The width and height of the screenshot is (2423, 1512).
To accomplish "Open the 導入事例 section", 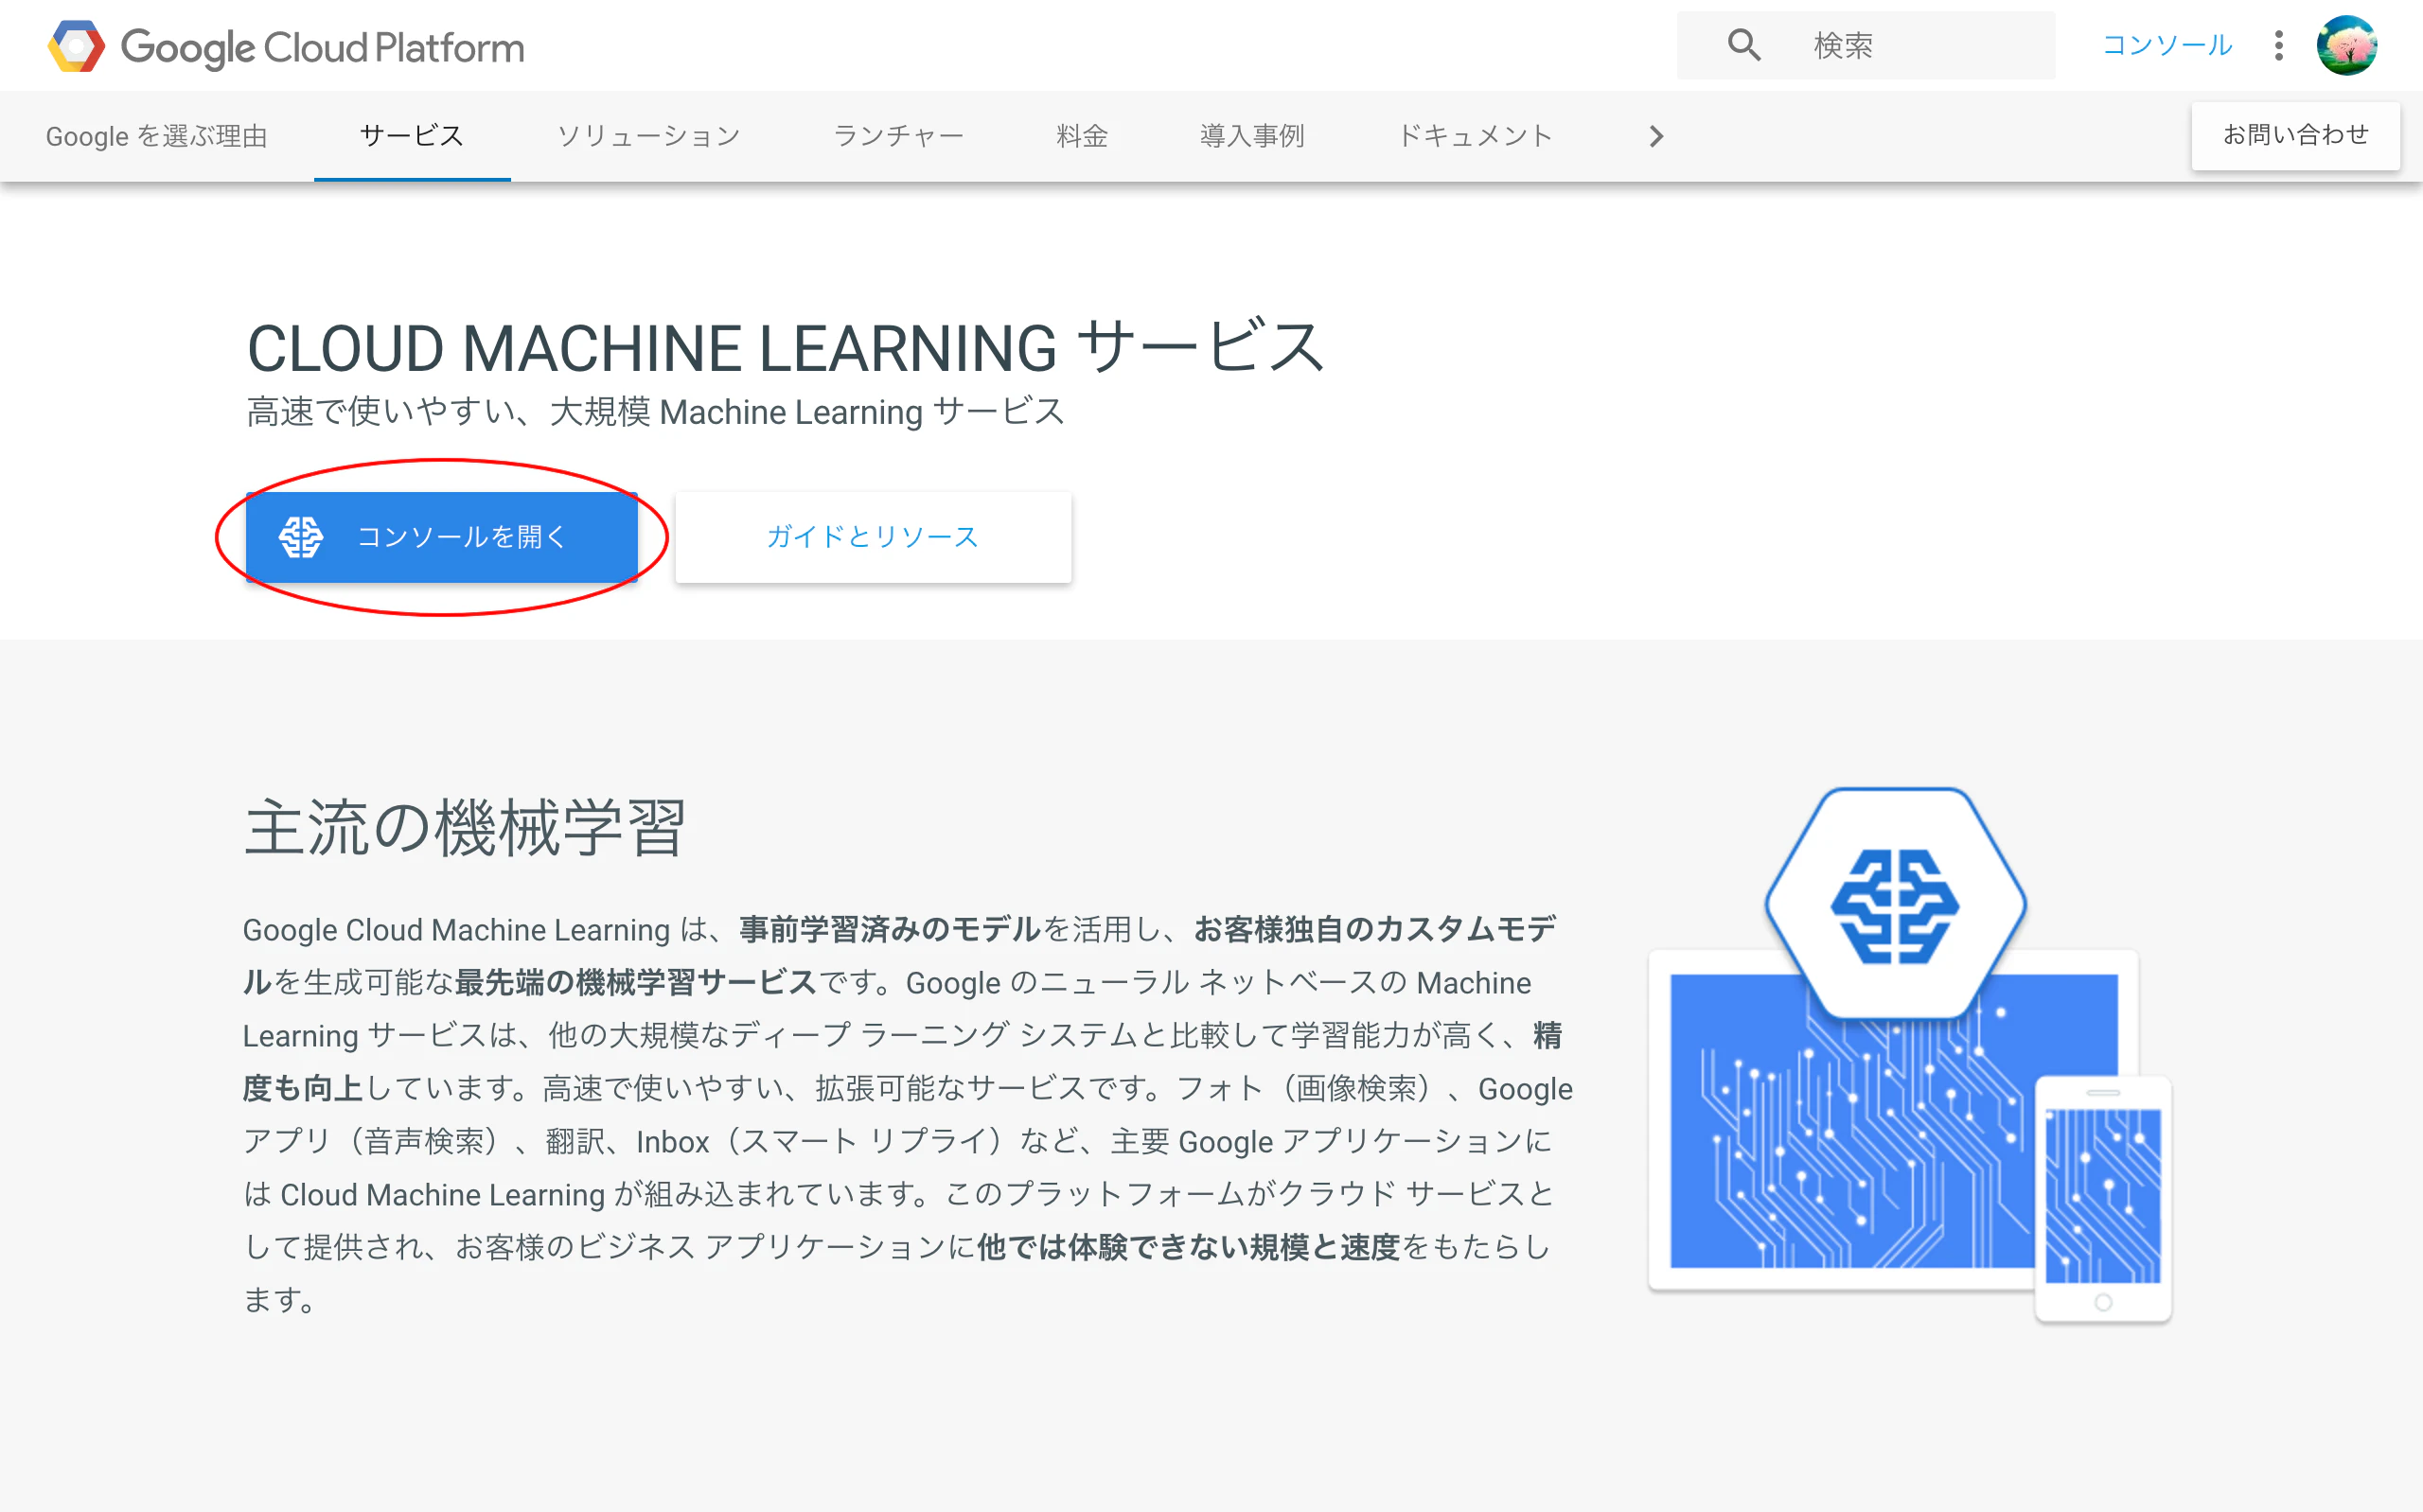I will coord(1252,136).
